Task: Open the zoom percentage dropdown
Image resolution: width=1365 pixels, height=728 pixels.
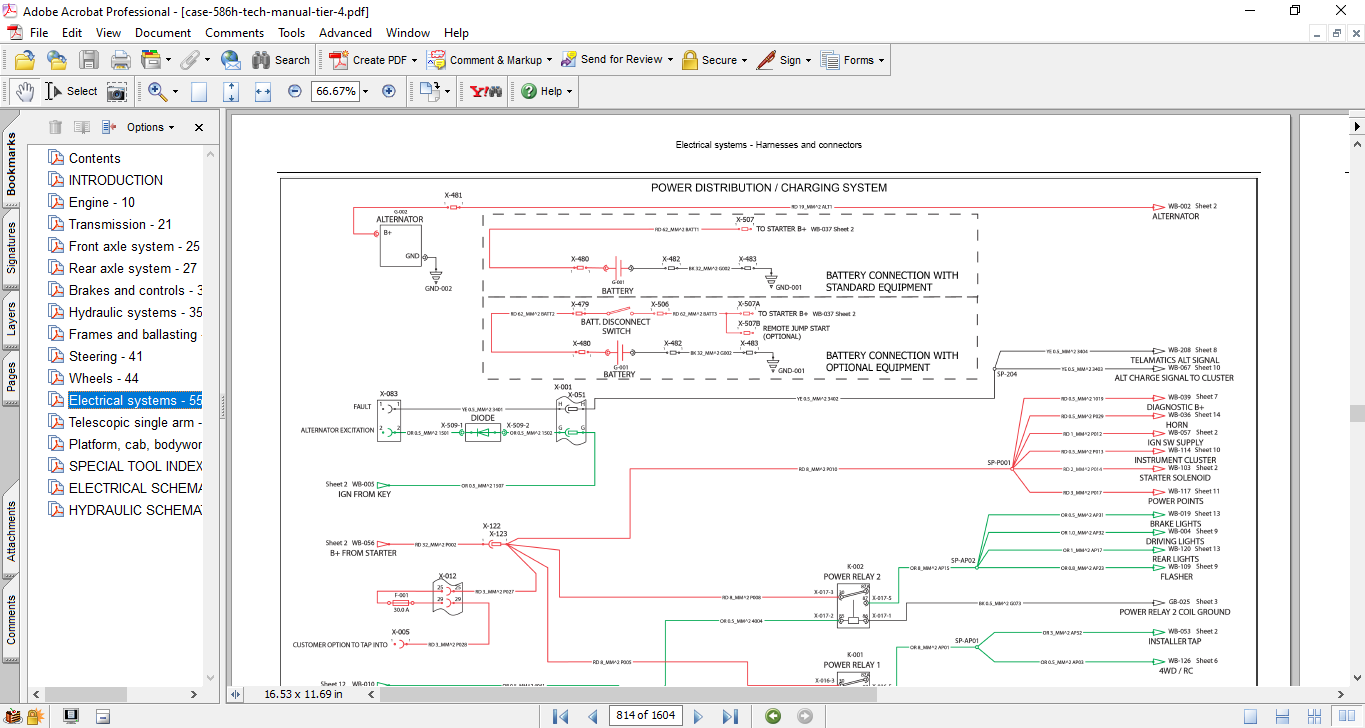Action: click(365, 91)
